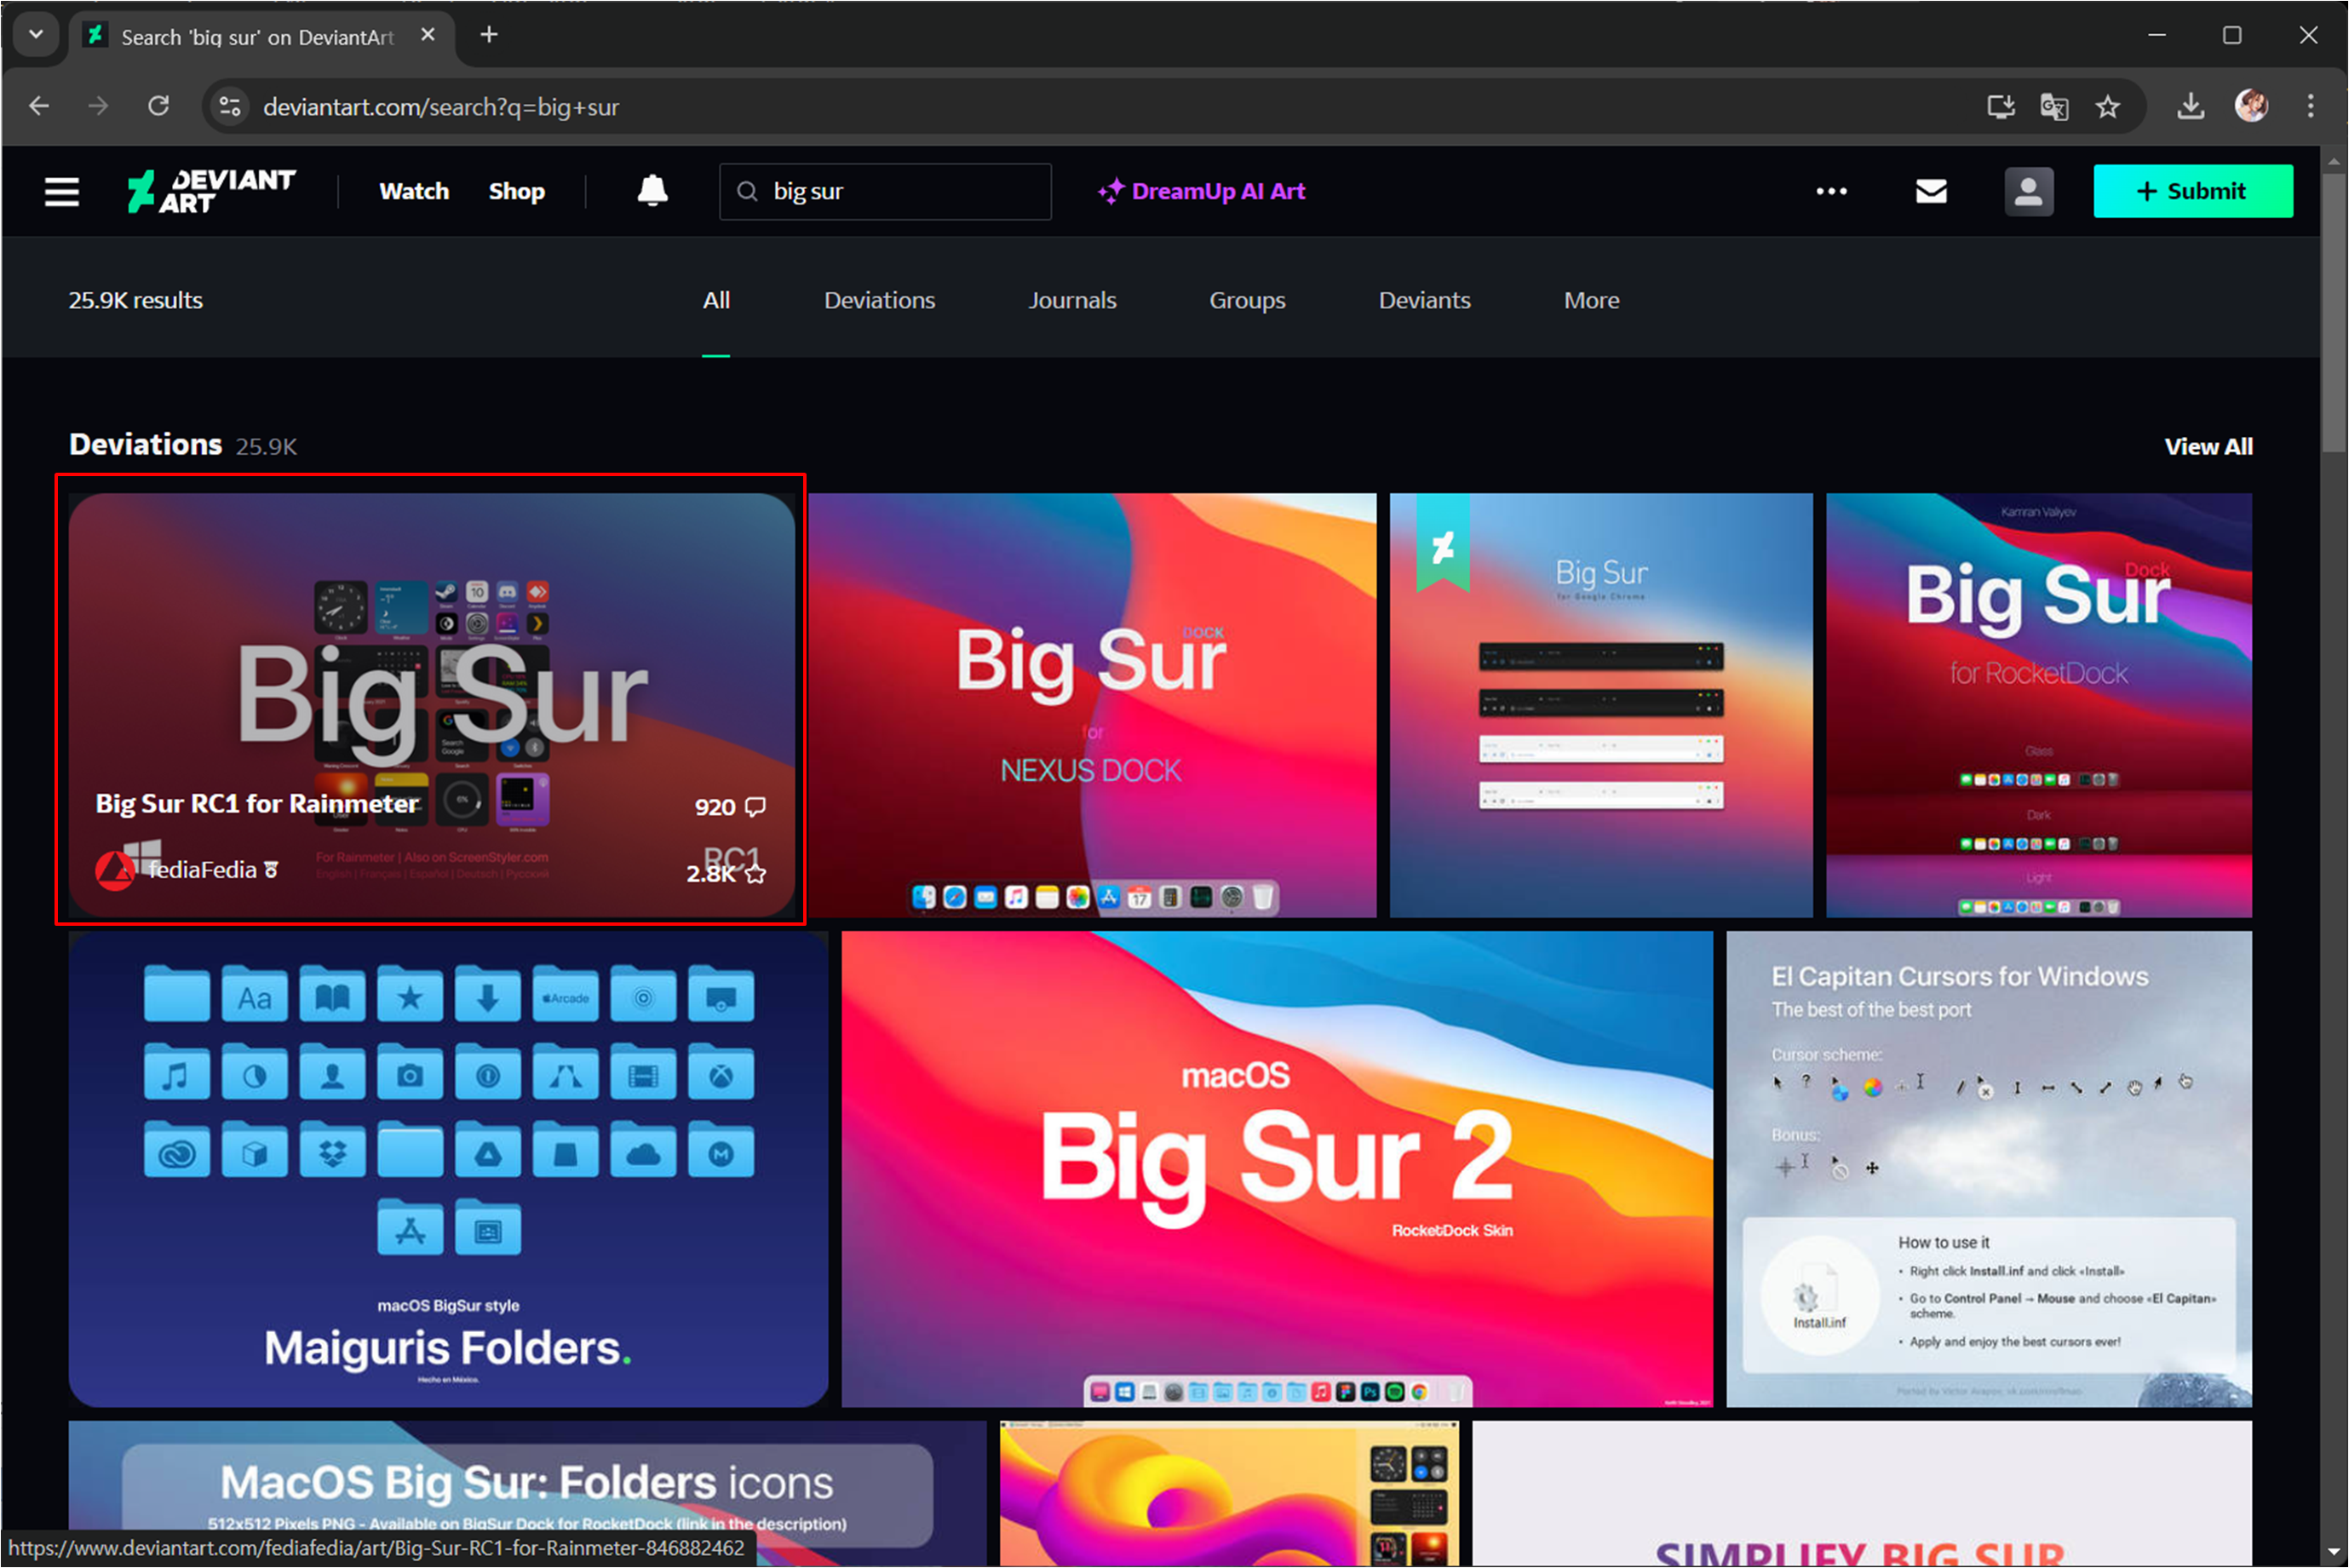The image size is (2349, 1568).
Task: Switch to the Groups tab
Action: click(1247, 300)
